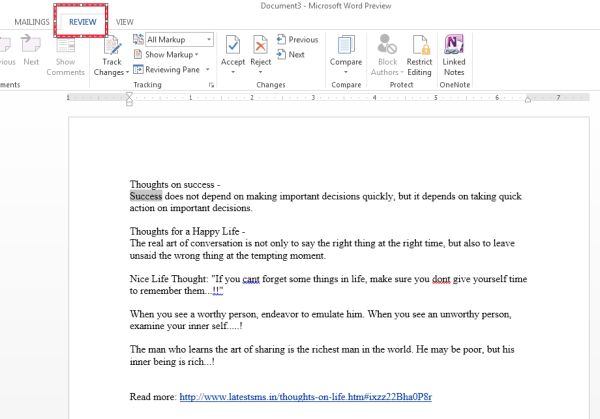Expand the Compare dropdown arrow
The width and height of the screenshot is (600, 419).
346,72
